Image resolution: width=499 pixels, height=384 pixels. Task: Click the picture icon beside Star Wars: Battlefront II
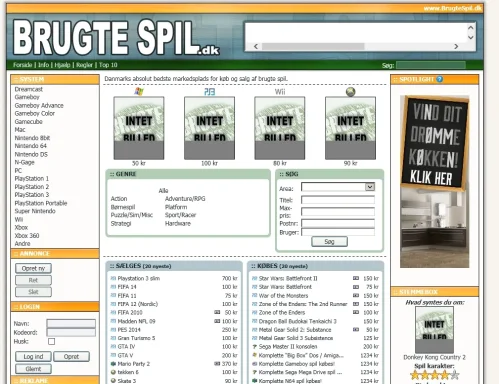[356, 278]
